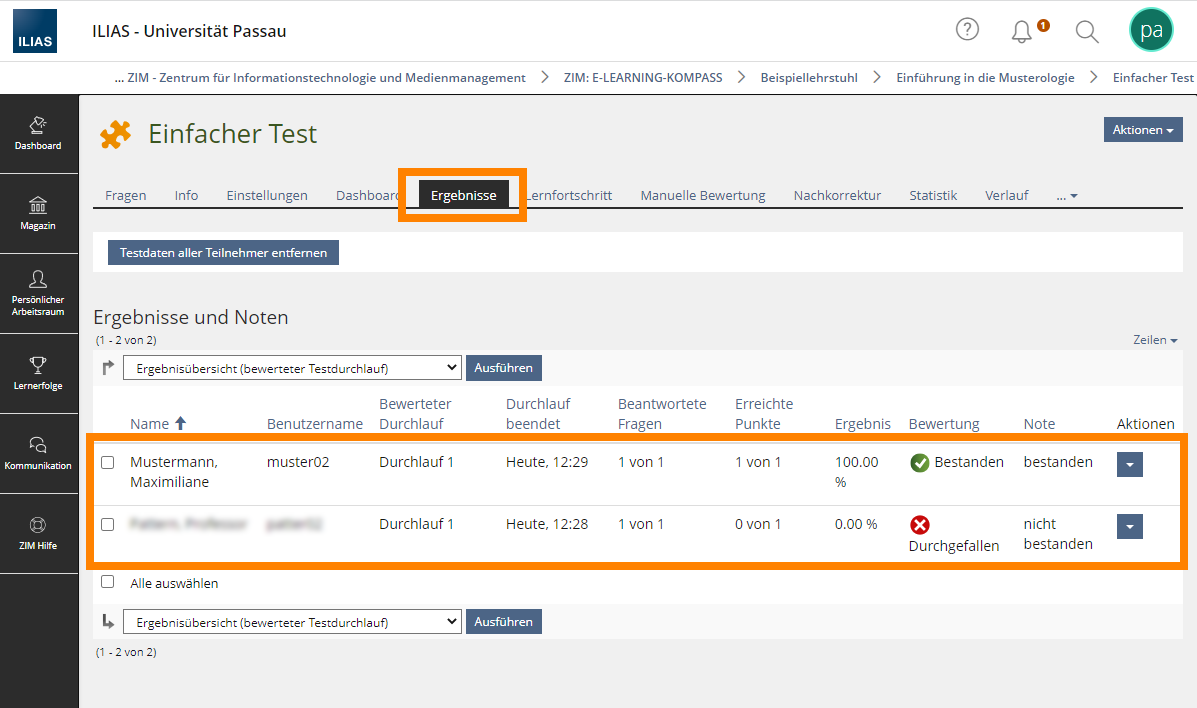Switch to the Fragen tab
The height and width of the screenshot is (708, 1197).
(126, 196)
